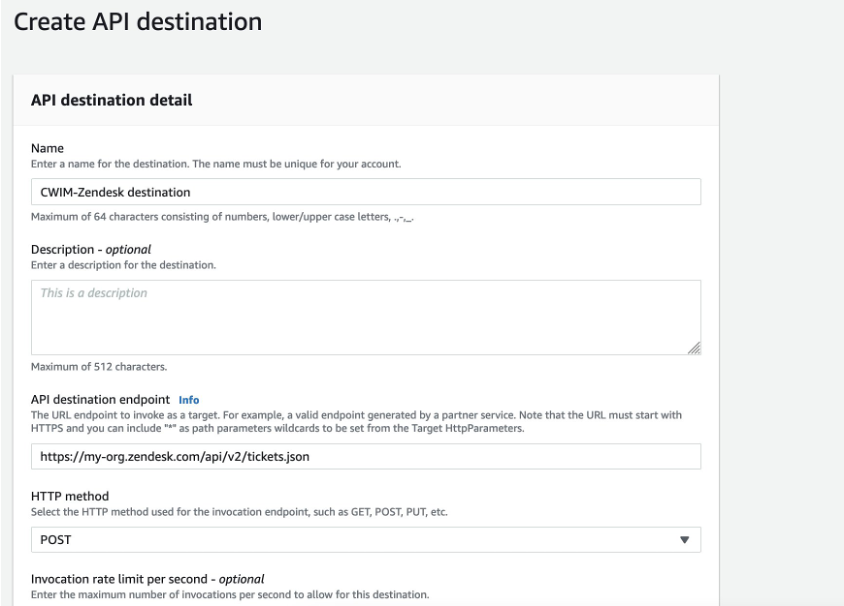Click the "Enter a description for the destination" helper text
The width and height of the screenshot is (844, 606).
124,265
